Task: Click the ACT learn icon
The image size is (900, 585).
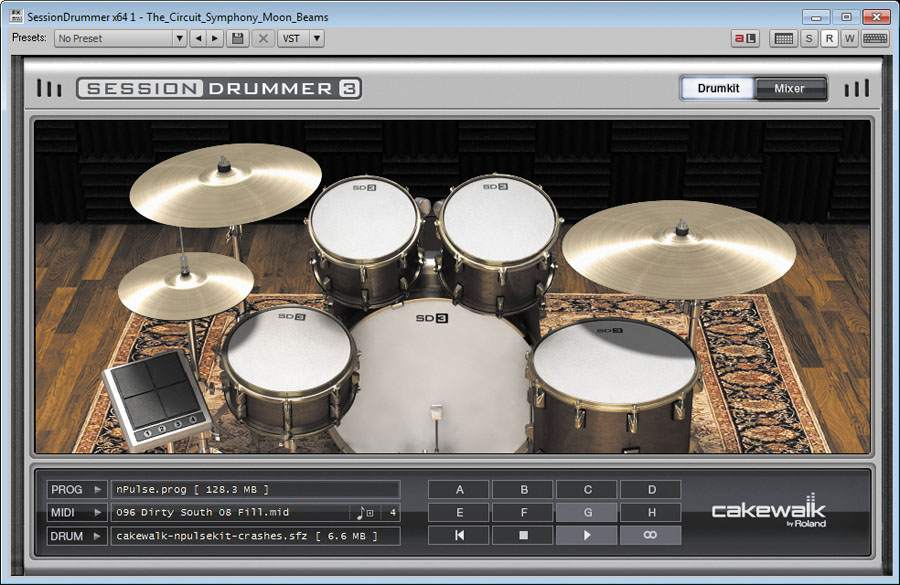Action: (x=745, y=38)
